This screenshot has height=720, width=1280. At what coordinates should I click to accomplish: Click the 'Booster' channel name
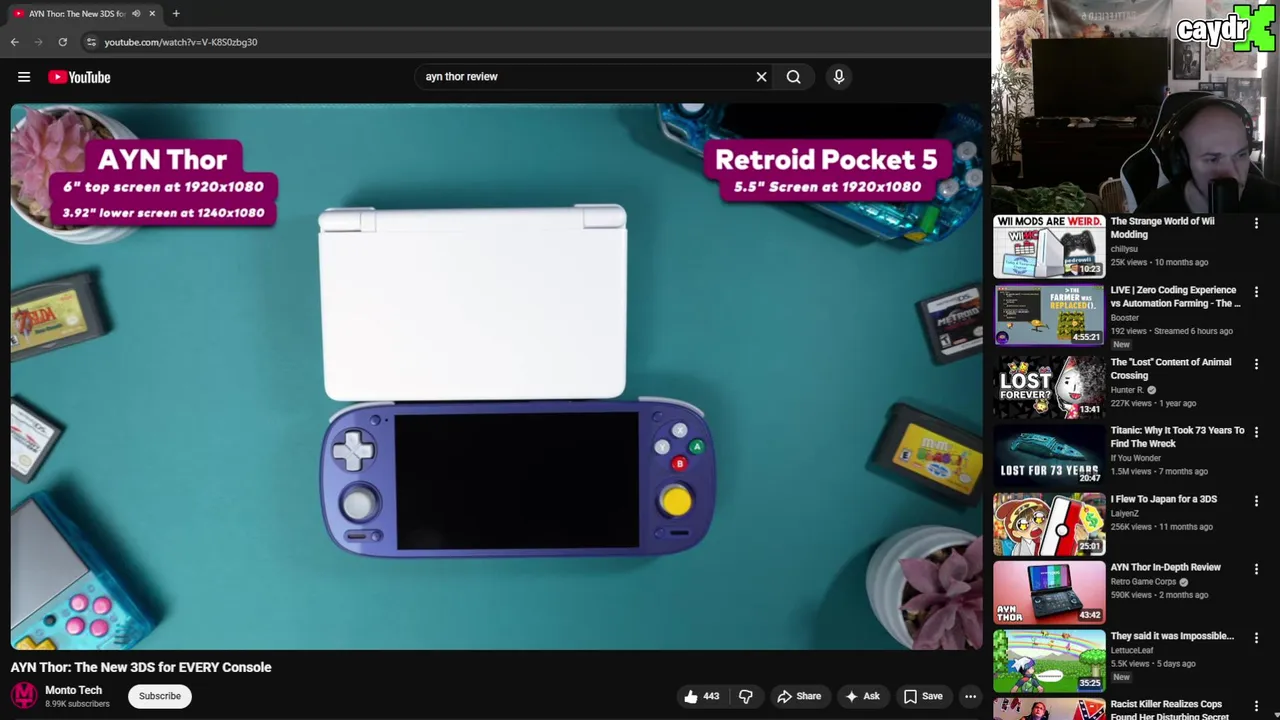click(1124, 318)
